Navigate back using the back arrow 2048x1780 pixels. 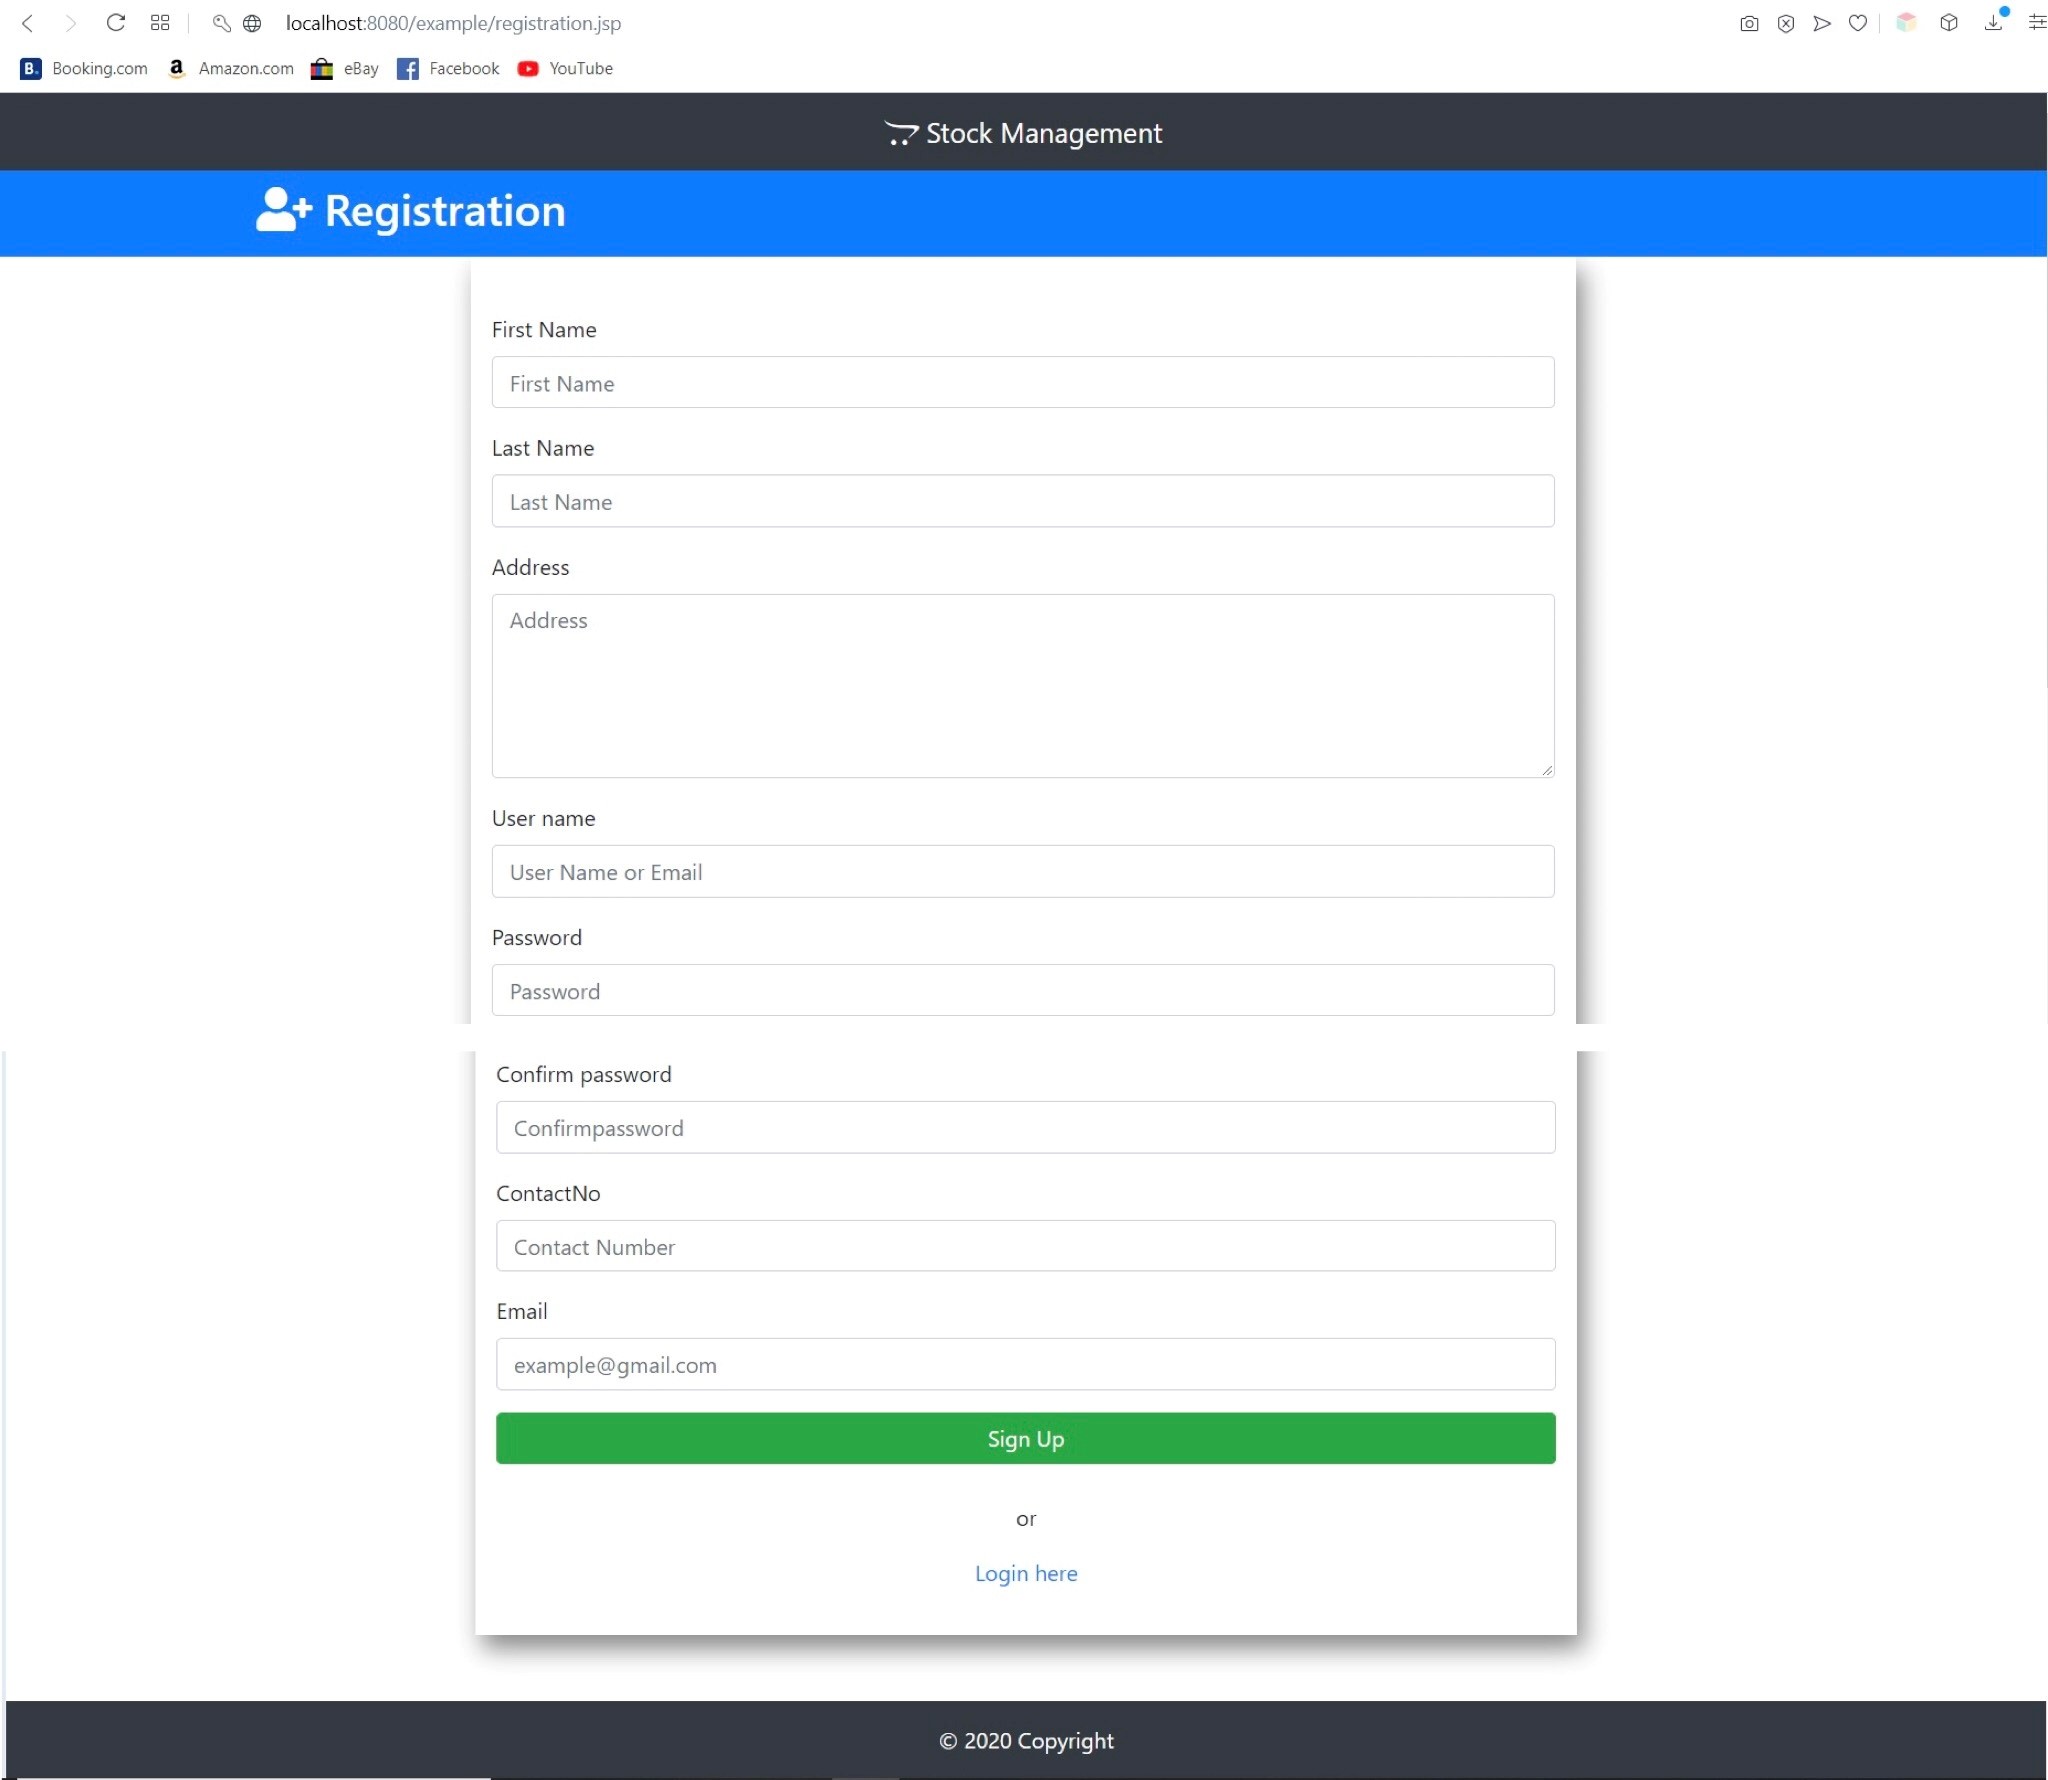tap(27, 22)
